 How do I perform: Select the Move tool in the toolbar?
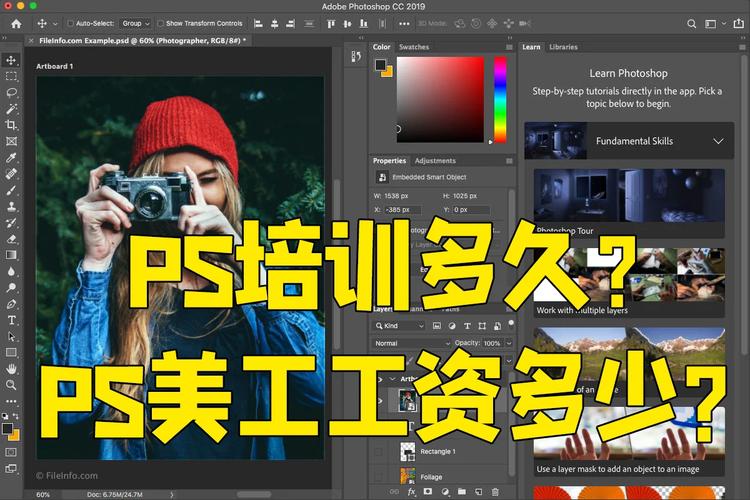pyautogui.click(x=11, y=60)
